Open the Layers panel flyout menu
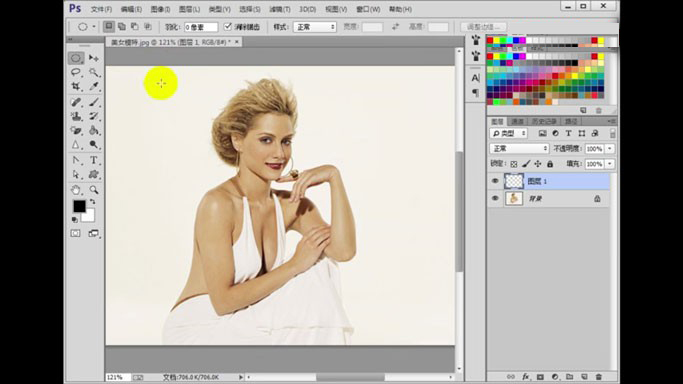 click(x=612, y=121)
